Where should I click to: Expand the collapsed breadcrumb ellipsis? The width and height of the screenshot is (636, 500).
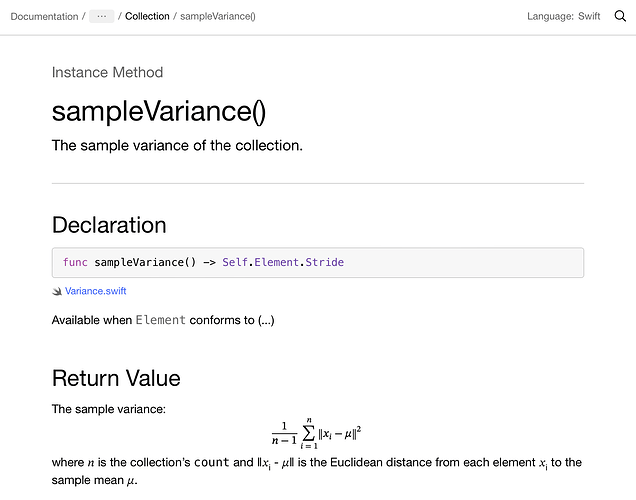coord(102,16)
